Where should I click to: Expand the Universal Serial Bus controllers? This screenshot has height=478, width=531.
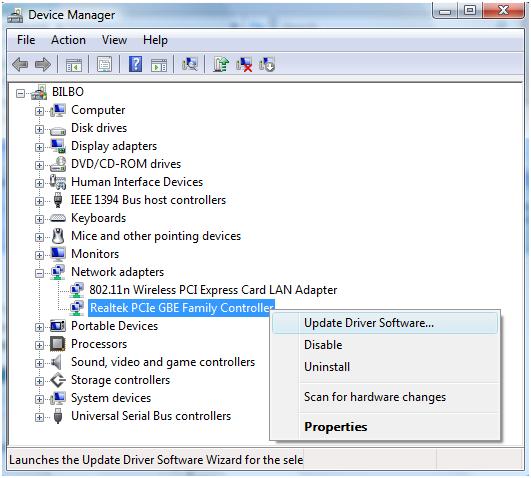(x=39, y=417)
